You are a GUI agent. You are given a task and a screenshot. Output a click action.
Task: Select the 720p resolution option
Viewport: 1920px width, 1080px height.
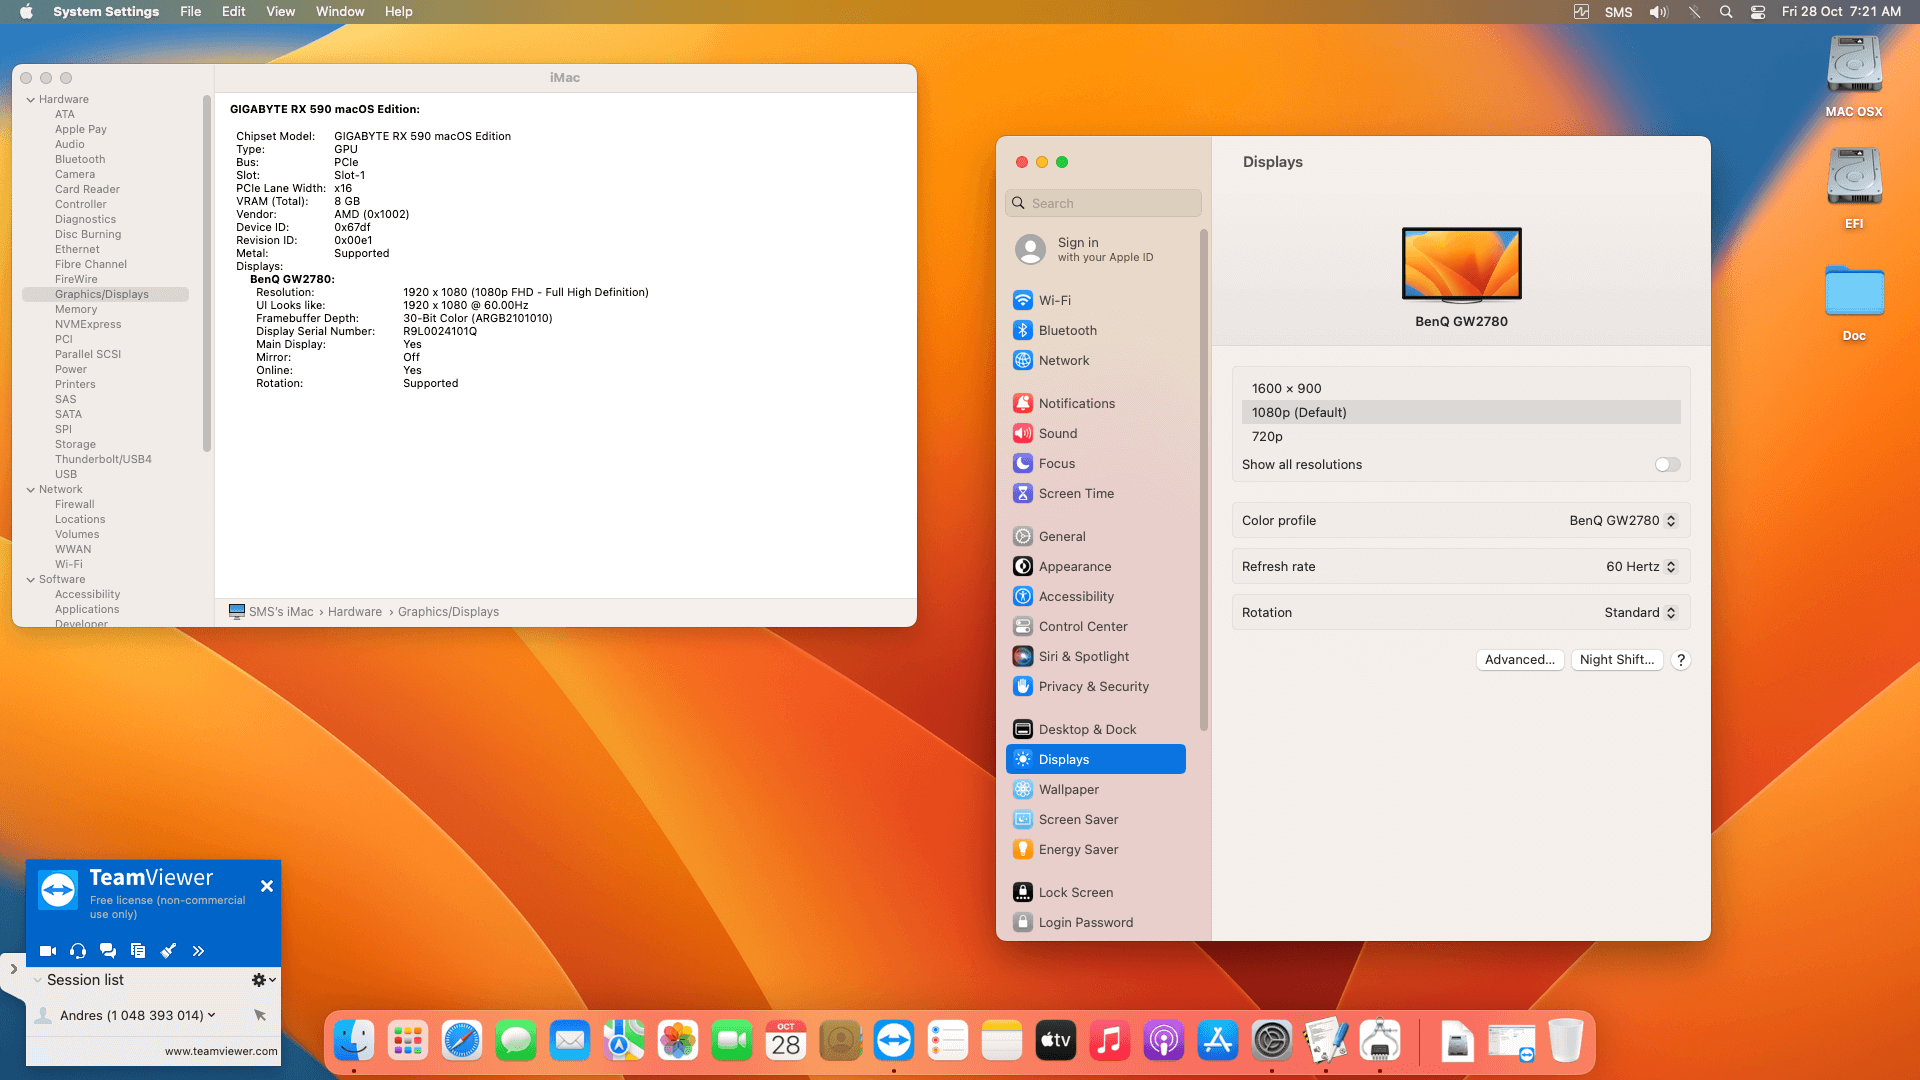click(1267, 436)
